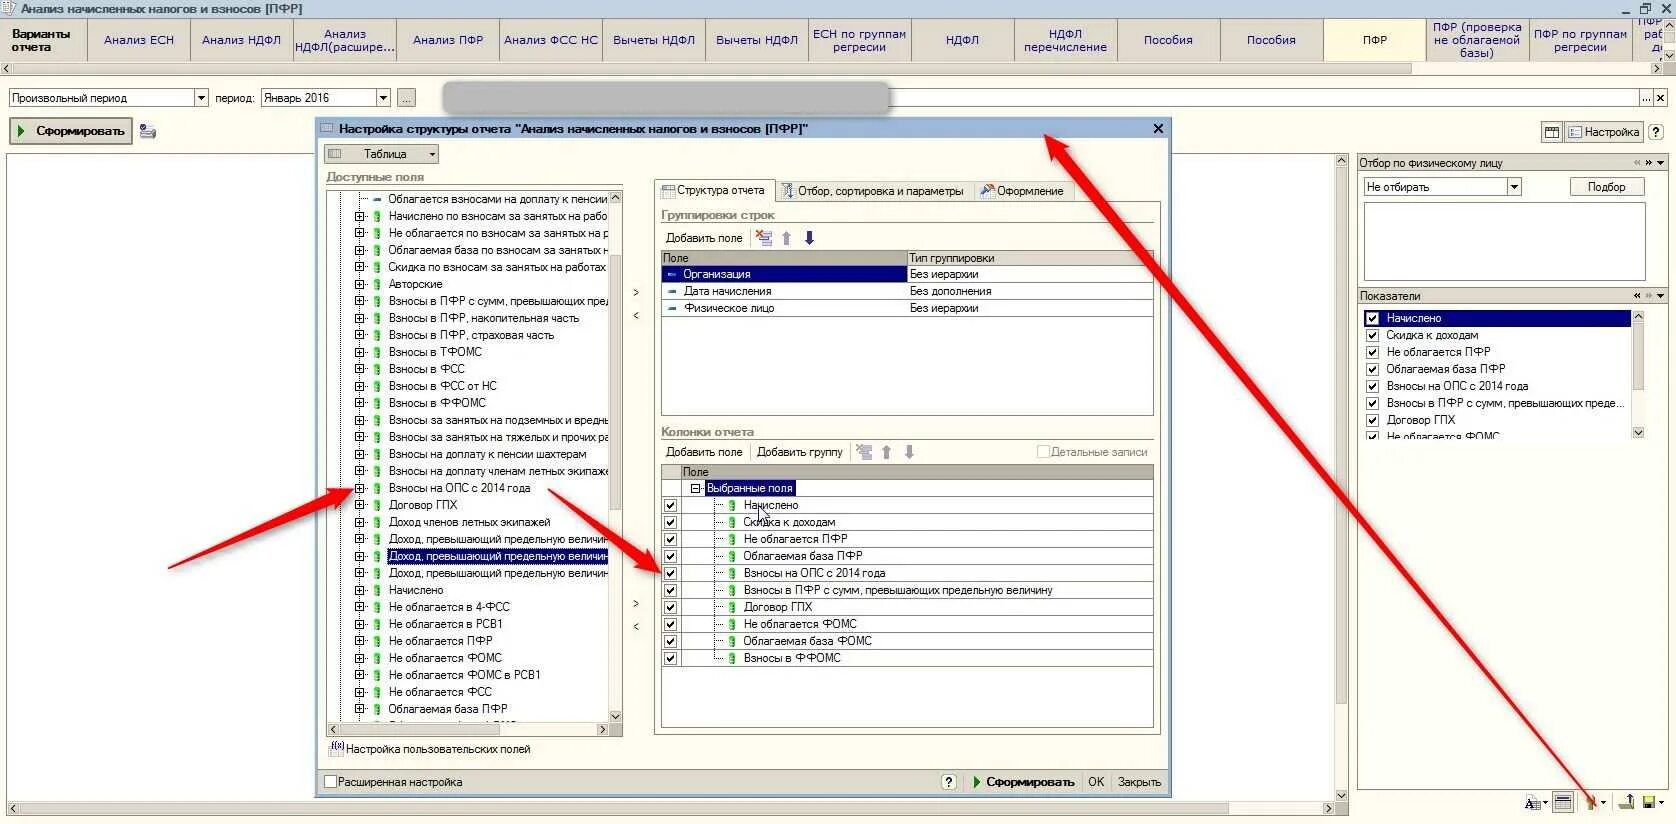Image resolution: width=1676 pixels, height=824 pixels.
Task: Enable Расширенная настройка checkbox
Action: coord(331,782)
